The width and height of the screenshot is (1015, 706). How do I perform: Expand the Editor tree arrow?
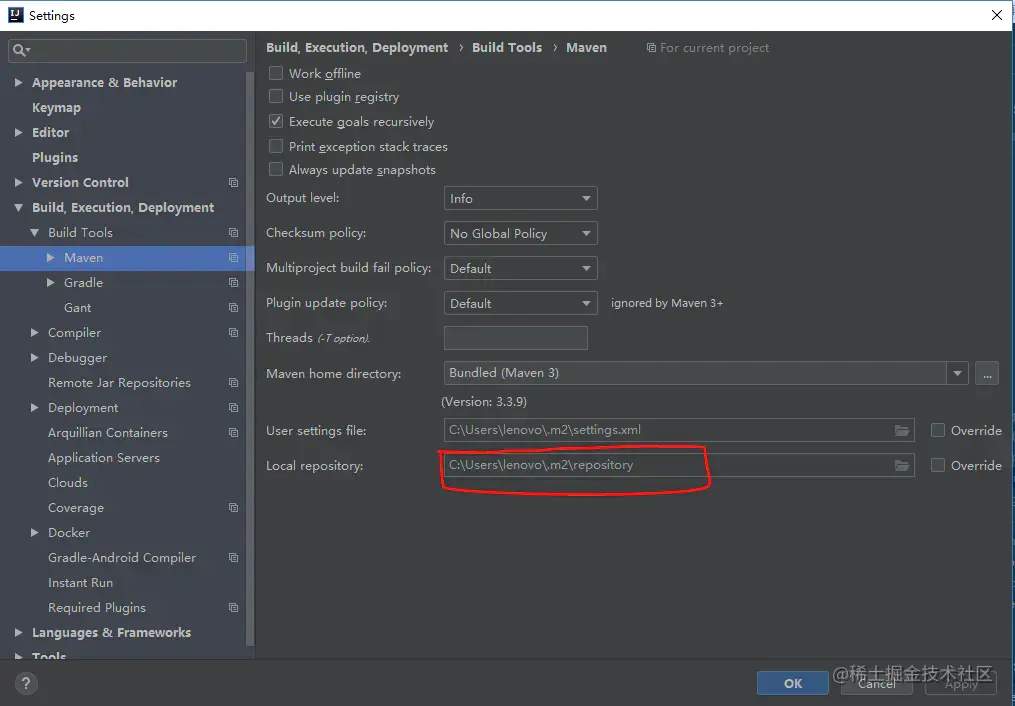18,132
